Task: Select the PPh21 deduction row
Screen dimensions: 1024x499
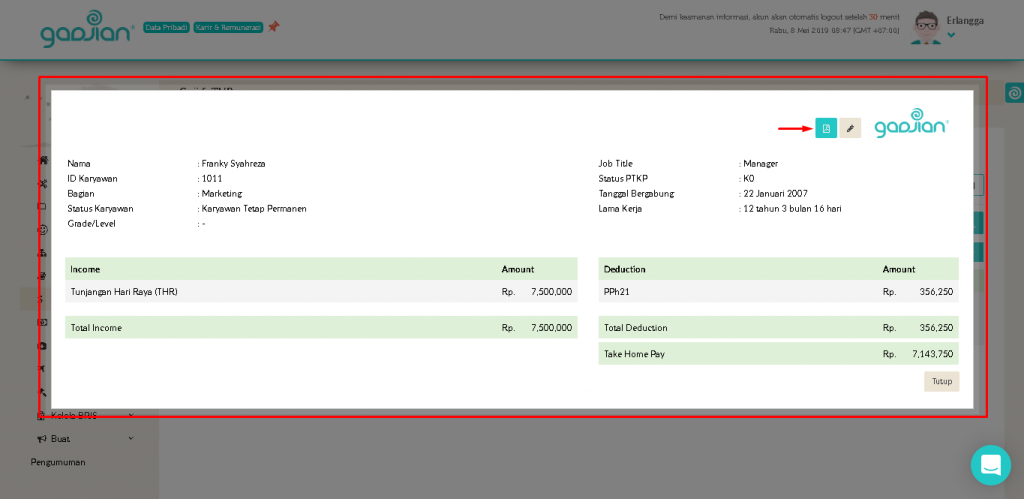Action: click(x=778, y=292)
